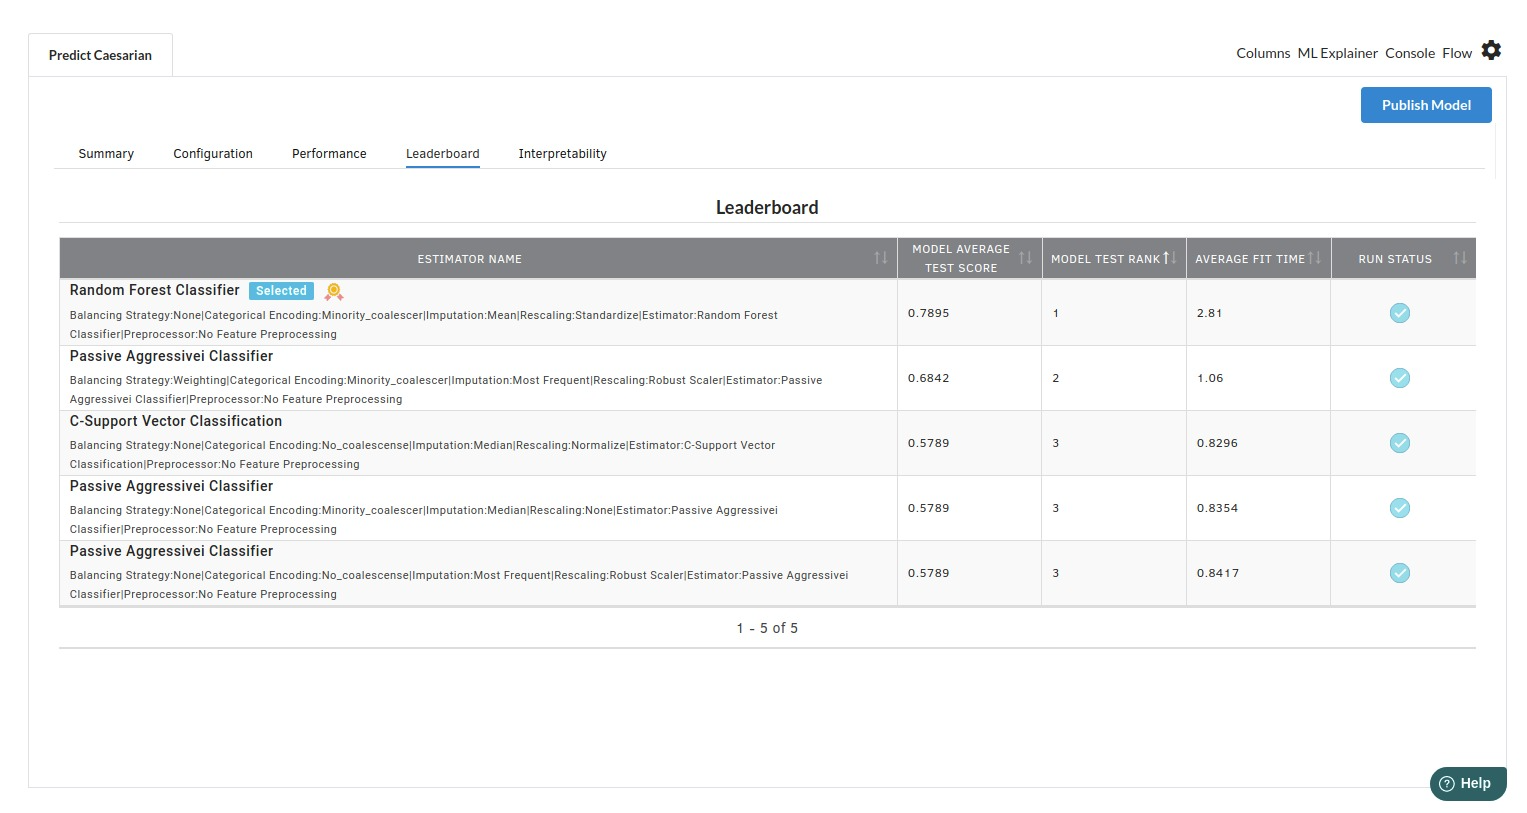Click the Publish Model button

[1426, 105]
